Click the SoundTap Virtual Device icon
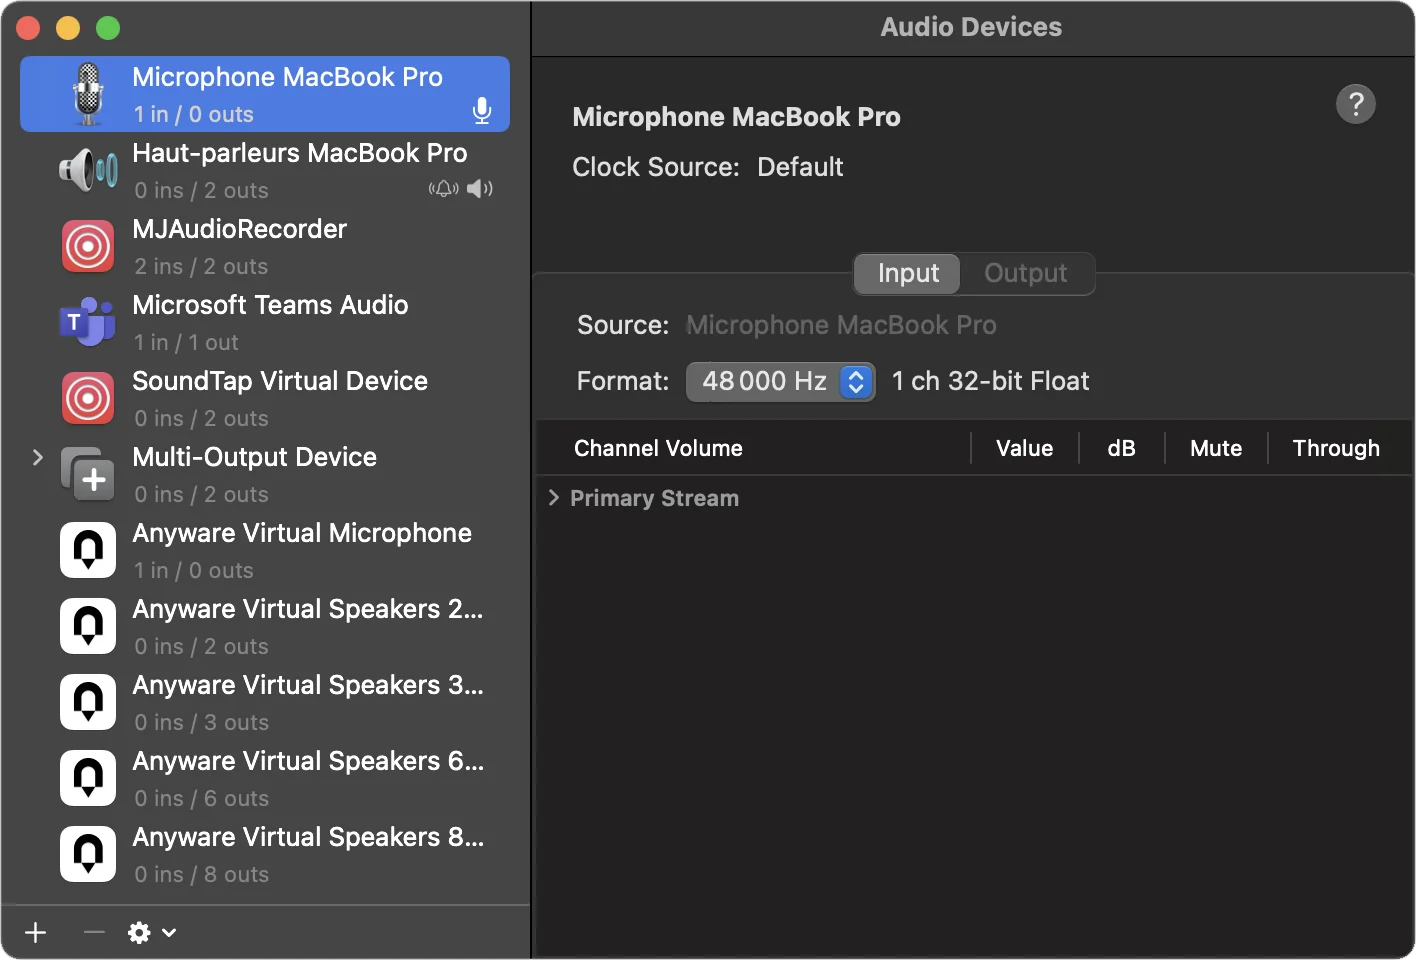The height and width of the screenshot is (960, 1416). [x=88, y=398]
